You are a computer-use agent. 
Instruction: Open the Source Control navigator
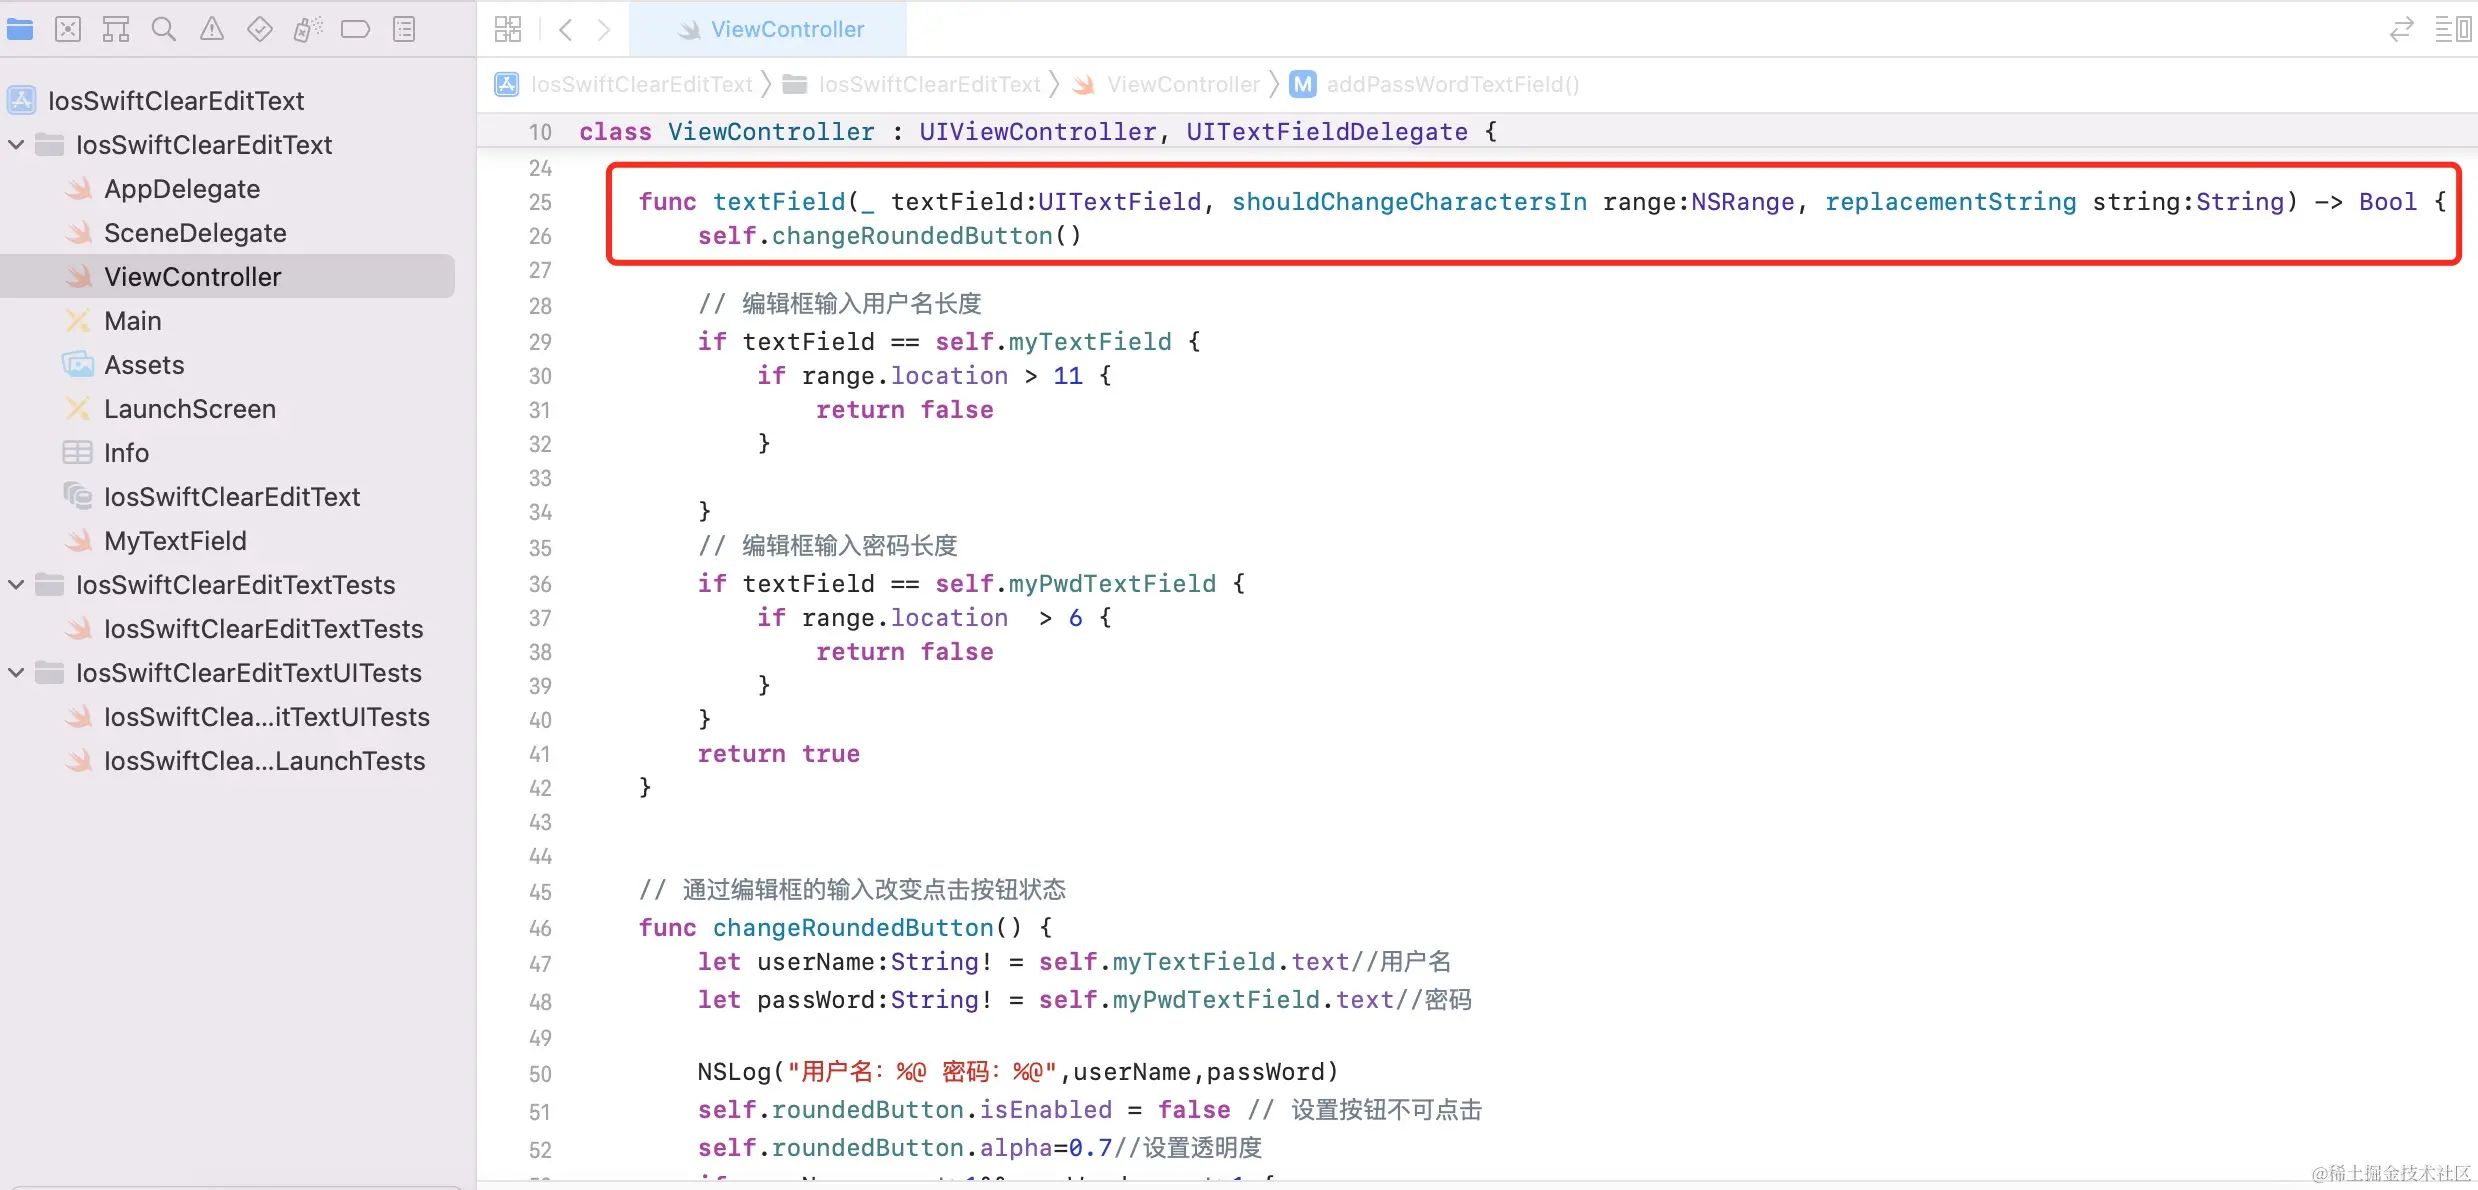click(x=68, y=29)
